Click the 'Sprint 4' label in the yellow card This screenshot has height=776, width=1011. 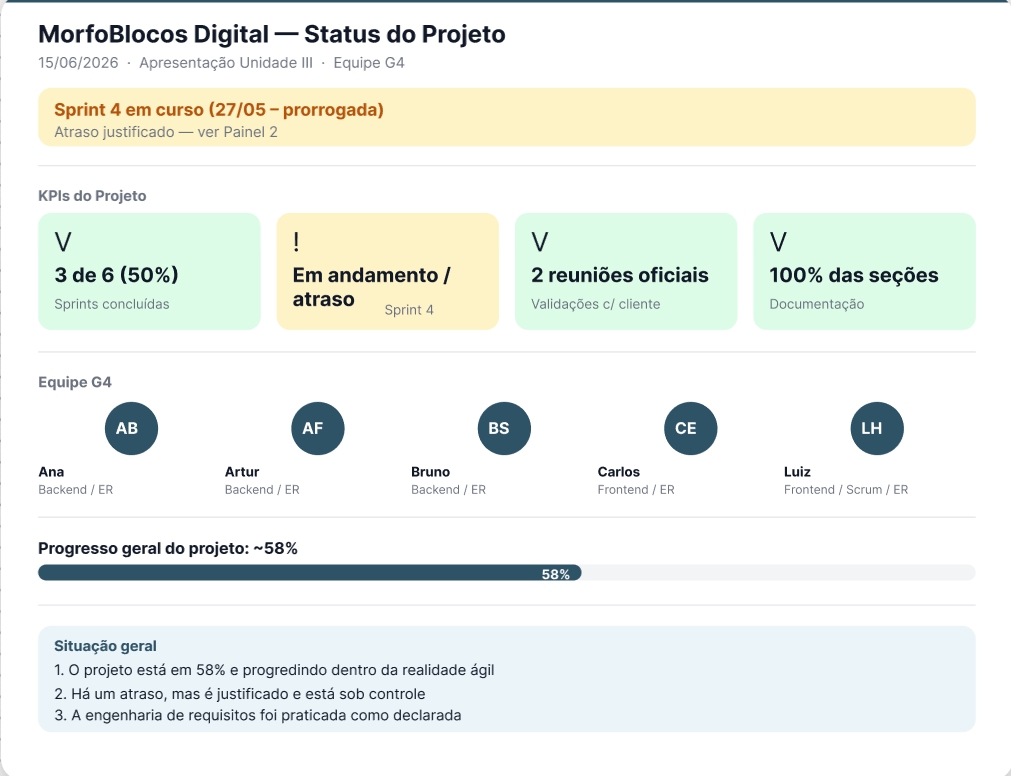[409, 310]
